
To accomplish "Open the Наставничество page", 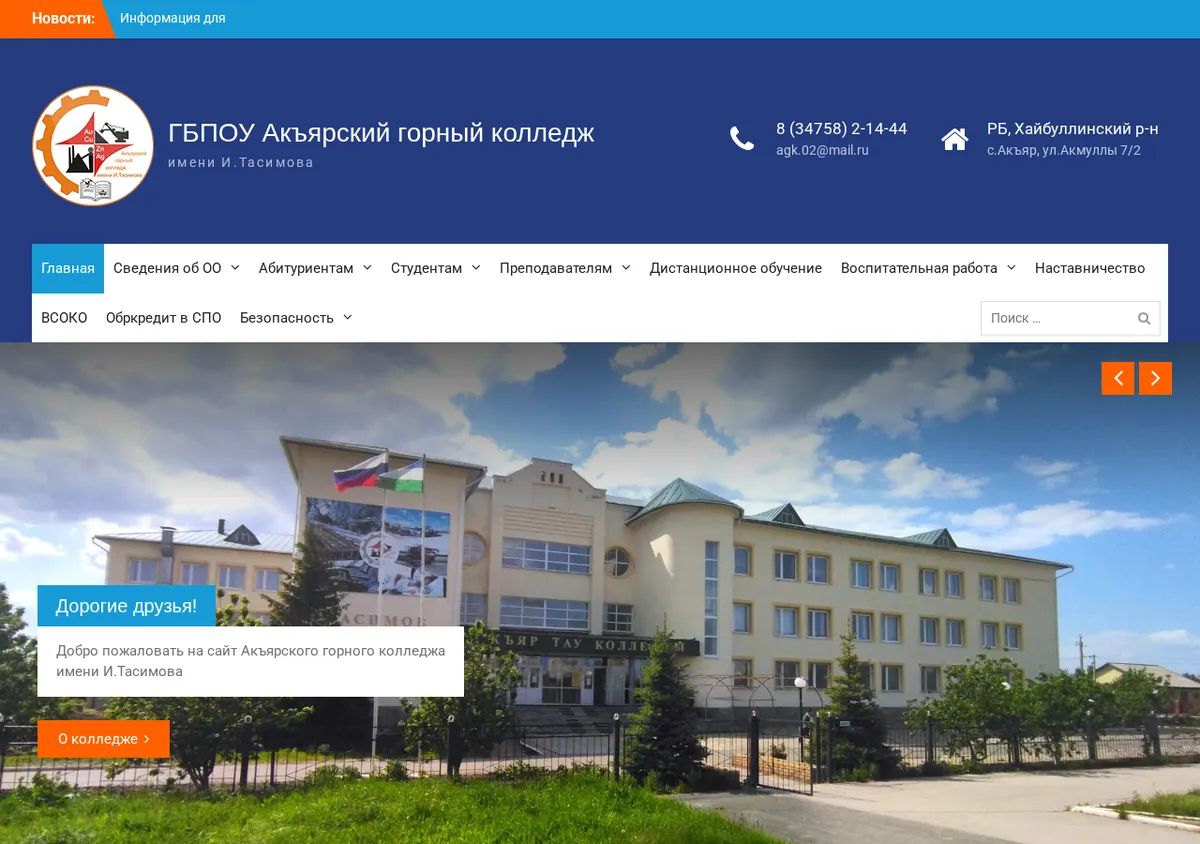I will tap(1090, 268).
